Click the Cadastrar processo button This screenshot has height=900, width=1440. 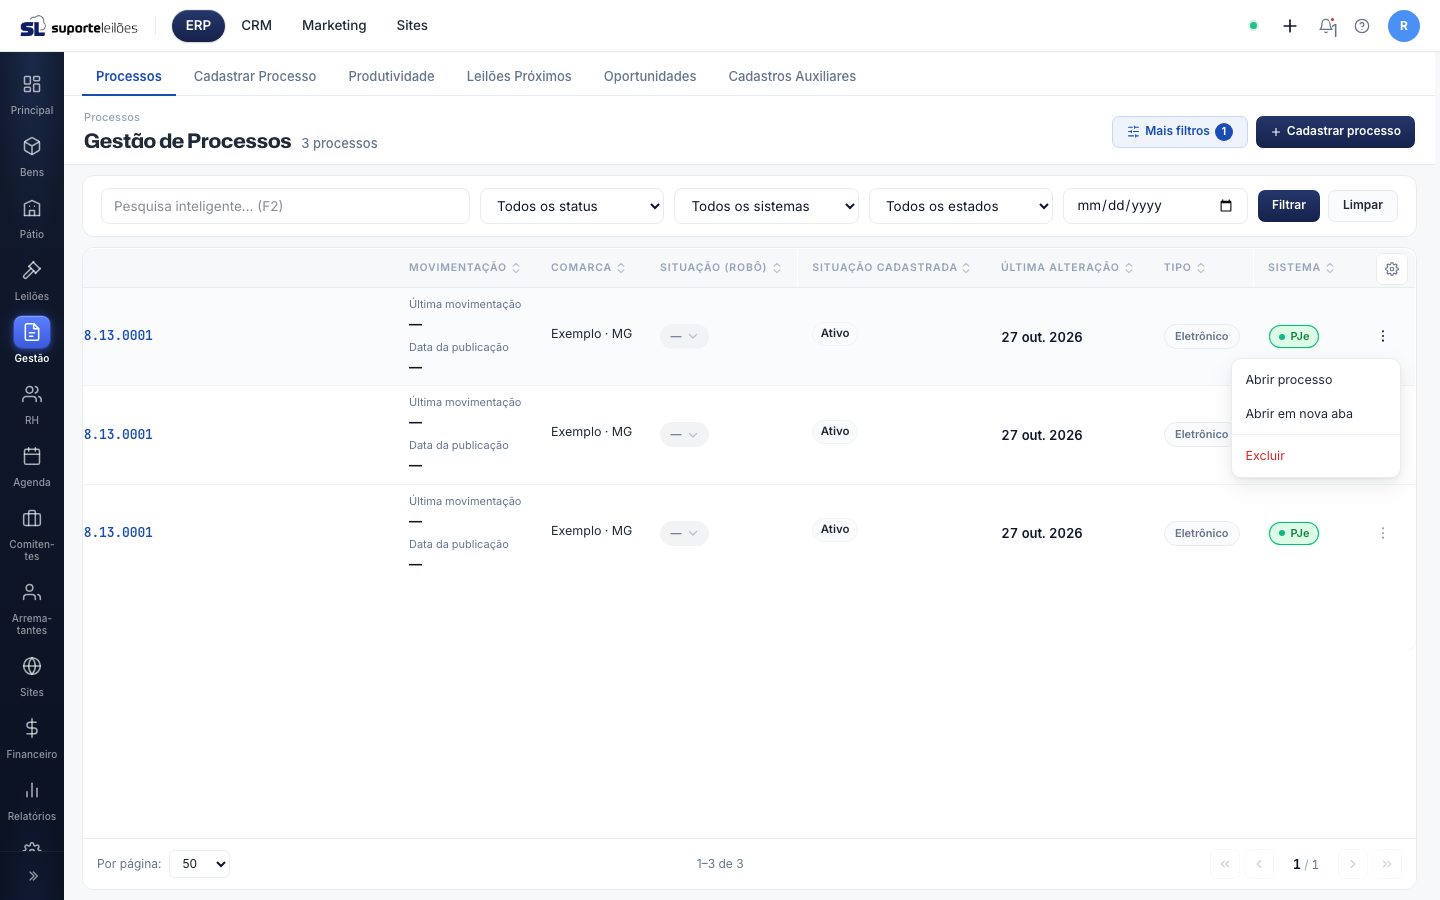point(1335,132)
